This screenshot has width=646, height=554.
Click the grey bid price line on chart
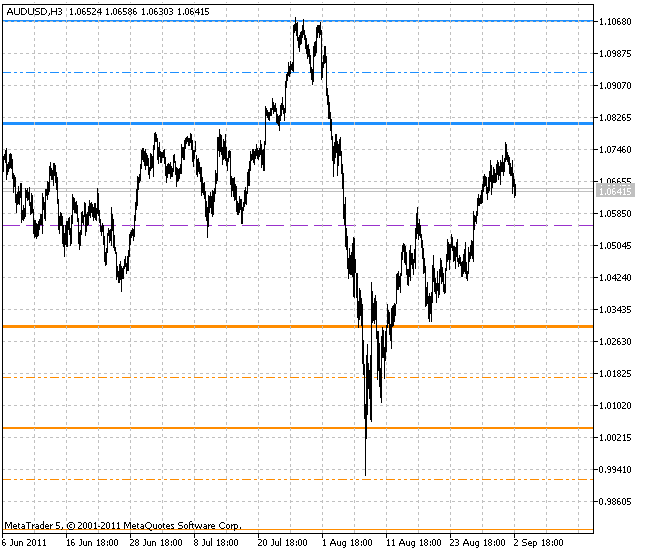pos(298,190)
